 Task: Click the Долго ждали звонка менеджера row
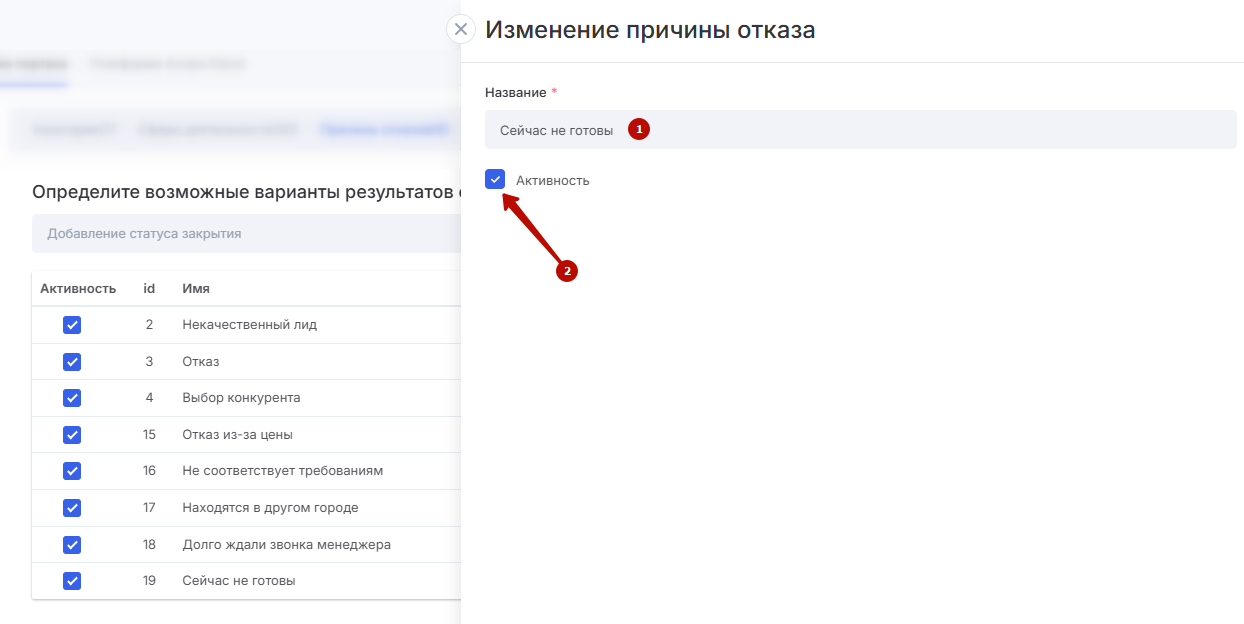[286, 545]
